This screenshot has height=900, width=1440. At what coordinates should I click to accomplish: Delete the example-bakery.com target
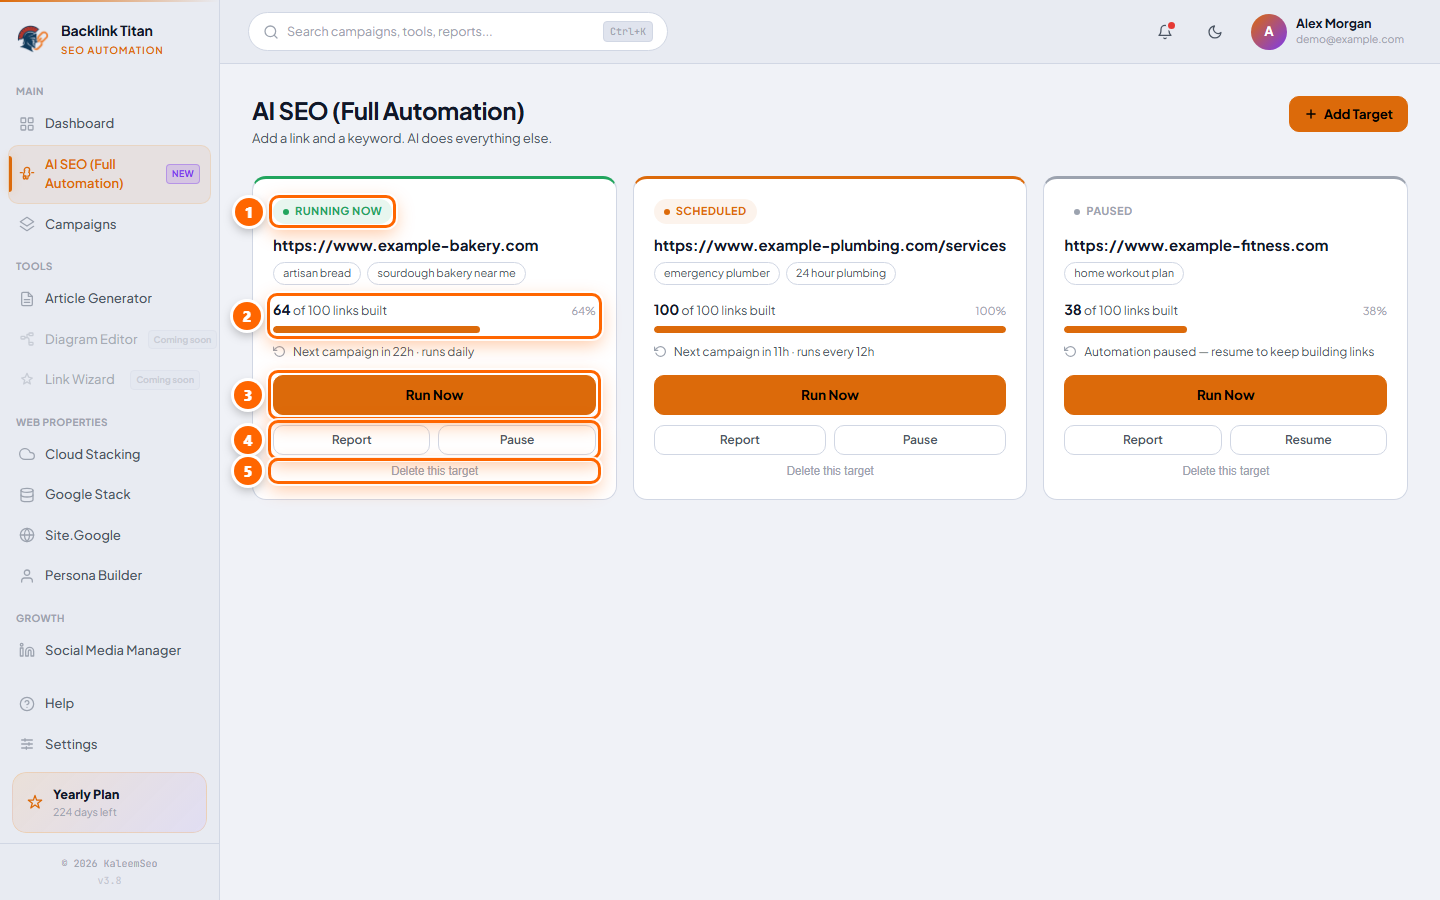434,471
